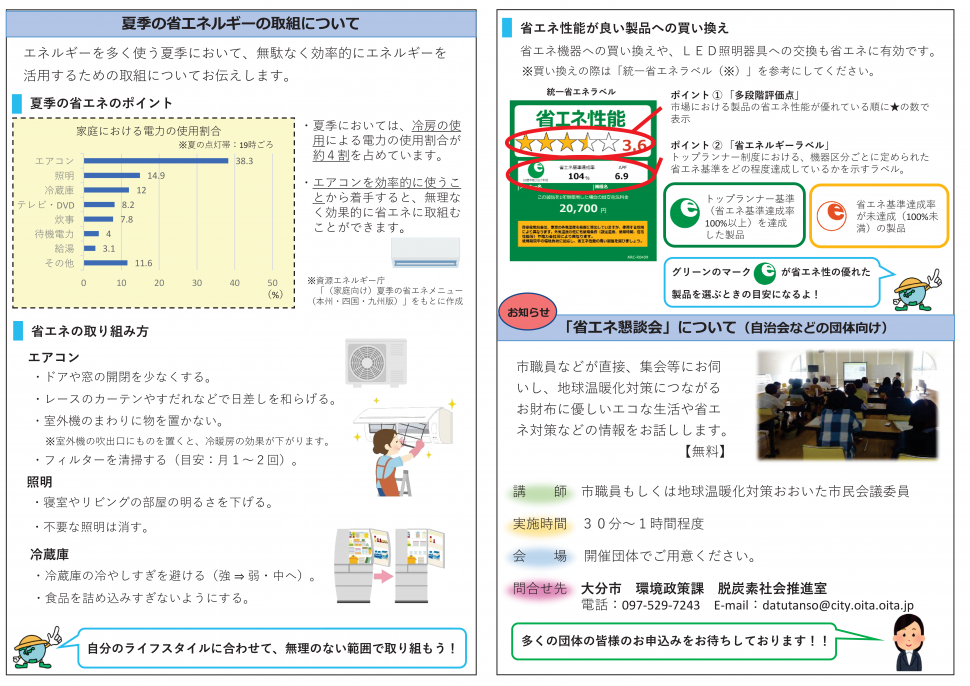Image resolution: width=970 pixels, height=686 pixels.
Task: Click the email datutanso@city.oita.oita.jp
Action: (838, 606)
